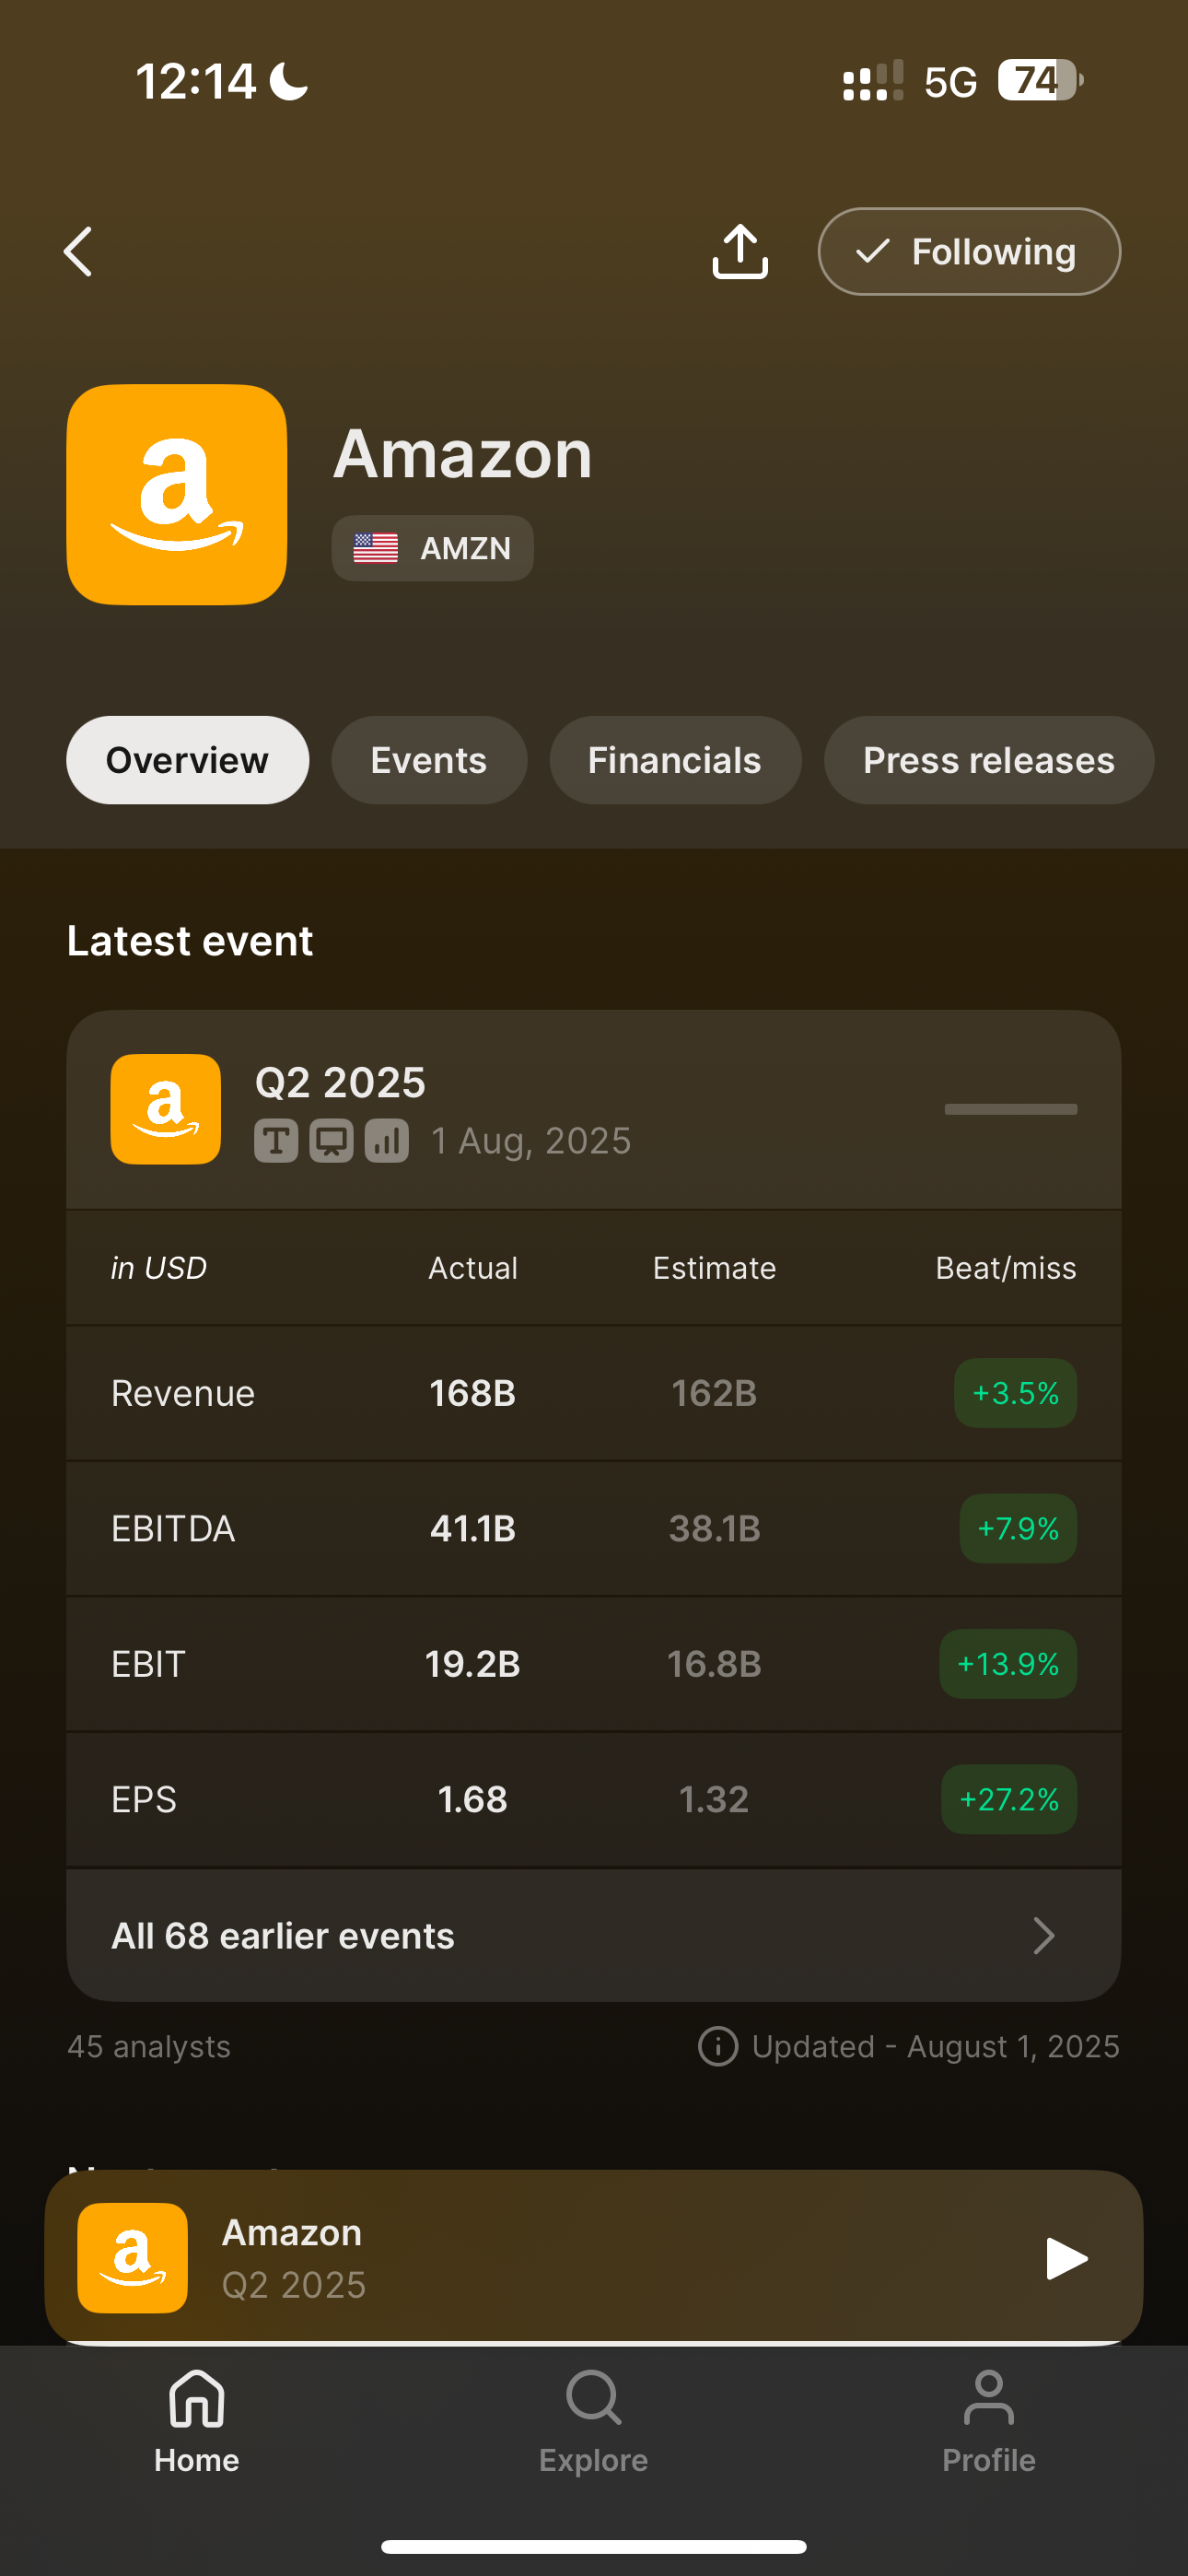Tap the share upload icon
This screenshot has height=2576, width=1188.
point(740,251)
